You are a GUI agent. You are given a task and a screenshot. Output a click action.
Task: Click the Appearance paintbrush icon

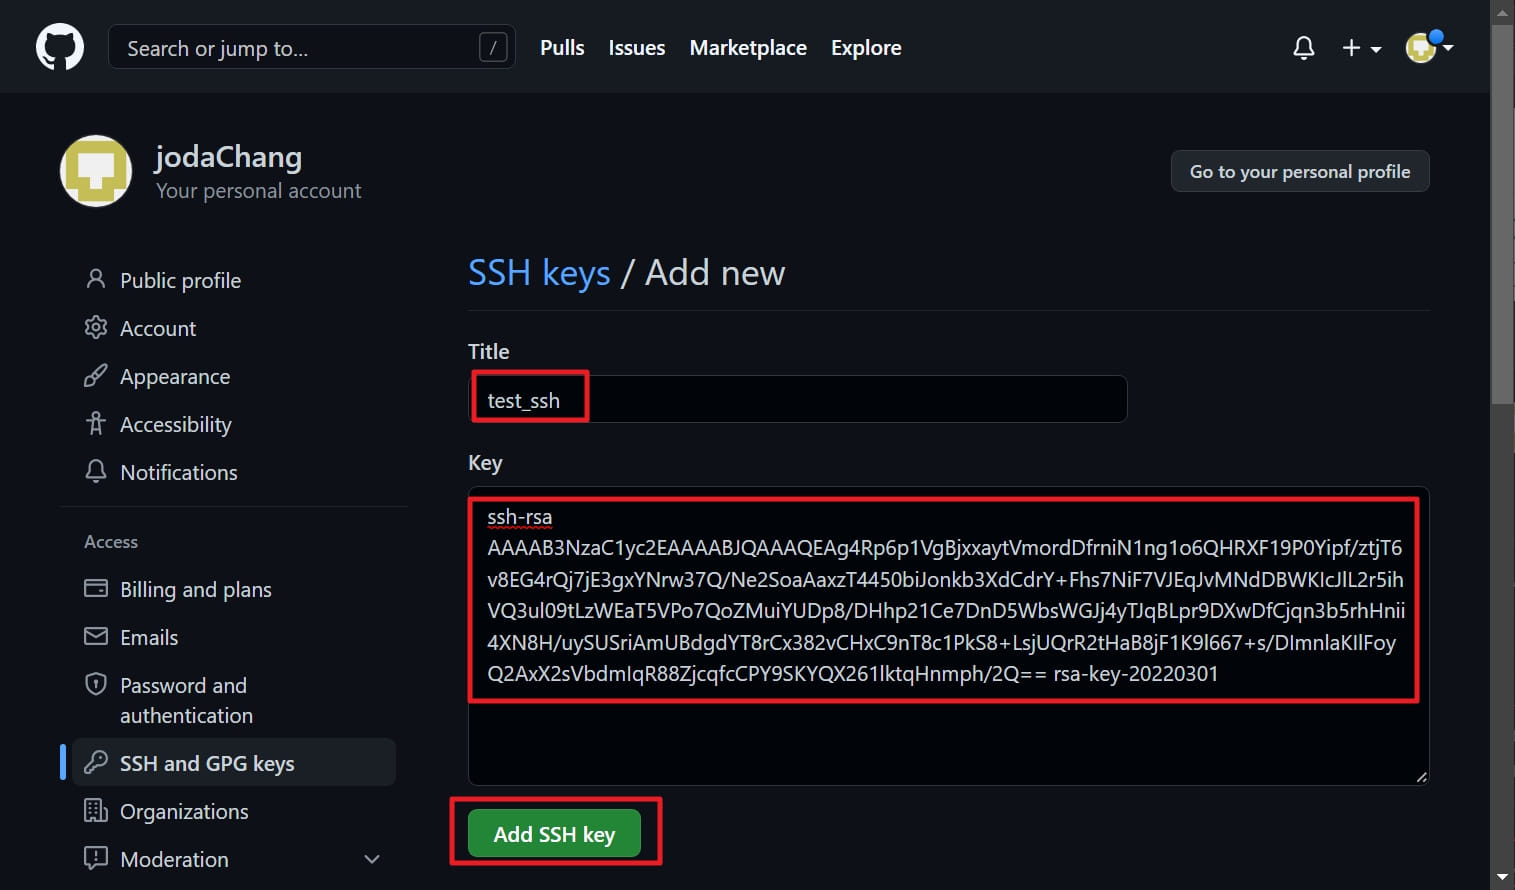(x=96, y=375)
